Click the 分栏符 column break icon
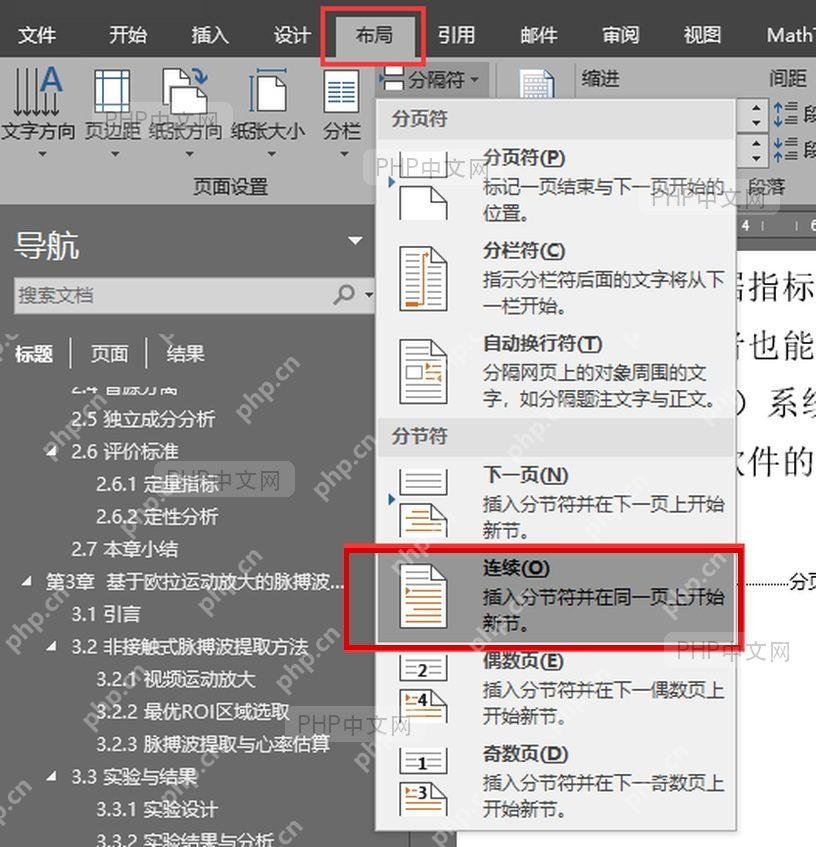The image size is (816, 847). click(423, 278)
